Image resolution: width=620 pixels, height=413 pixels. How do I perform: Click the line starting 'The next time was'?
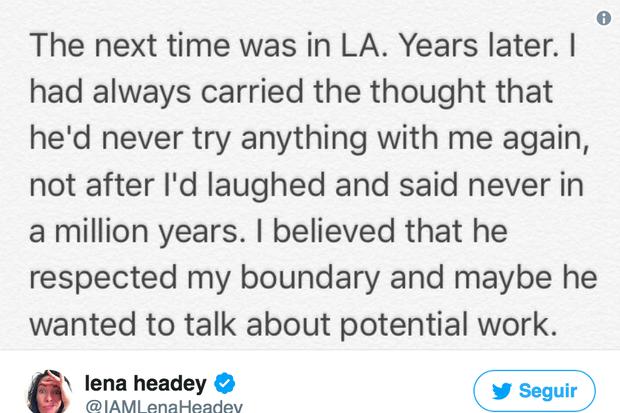tap(302, 45)
